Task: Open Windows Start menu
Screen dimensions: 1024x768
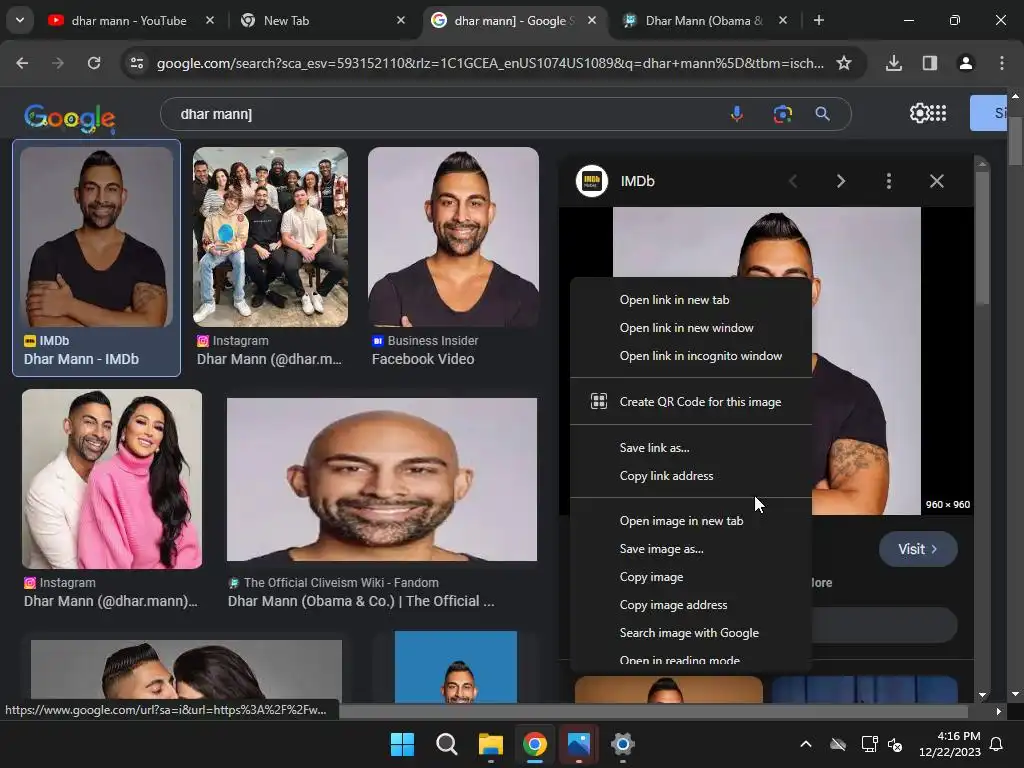Action: point(402,744)
